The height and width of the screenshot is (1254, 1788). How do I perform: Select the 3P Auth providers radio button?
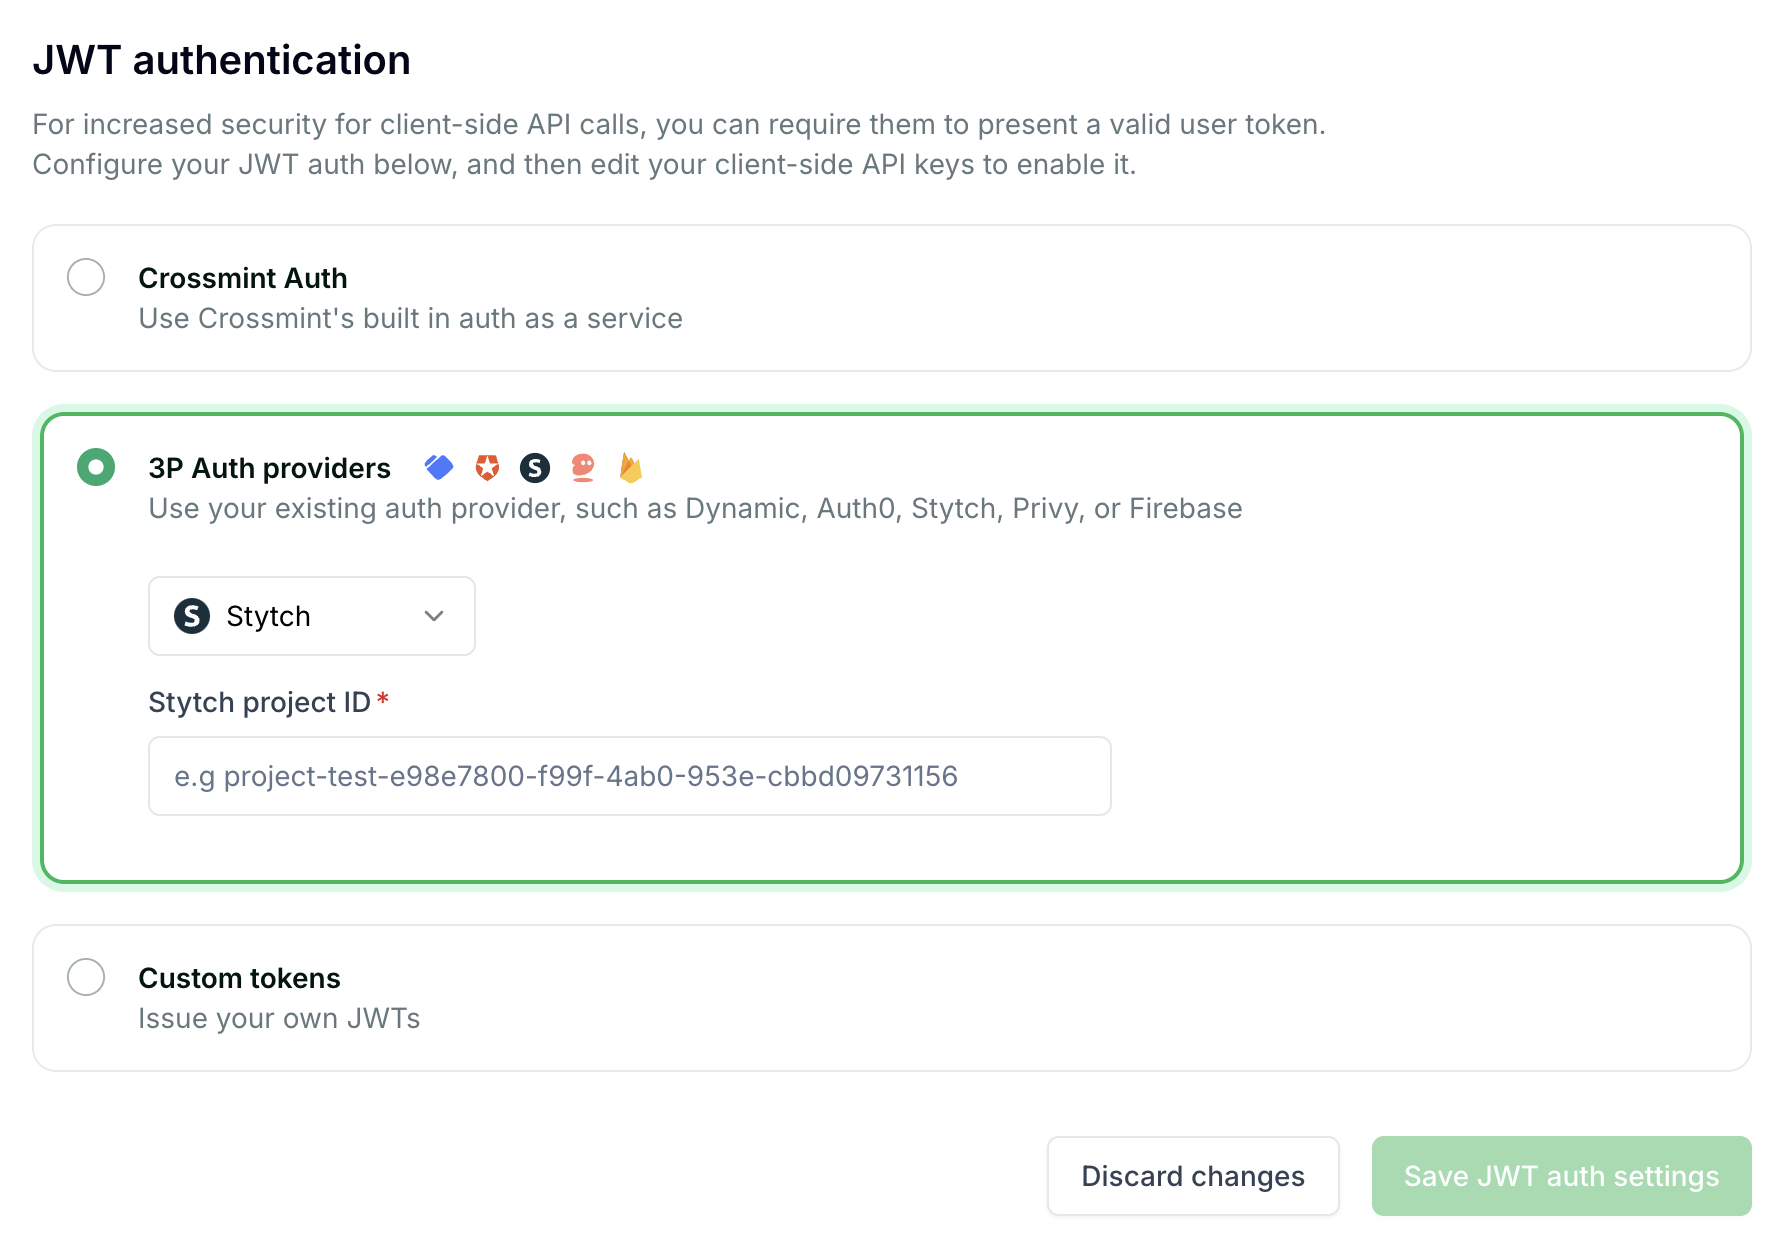(x=96, y=467)
